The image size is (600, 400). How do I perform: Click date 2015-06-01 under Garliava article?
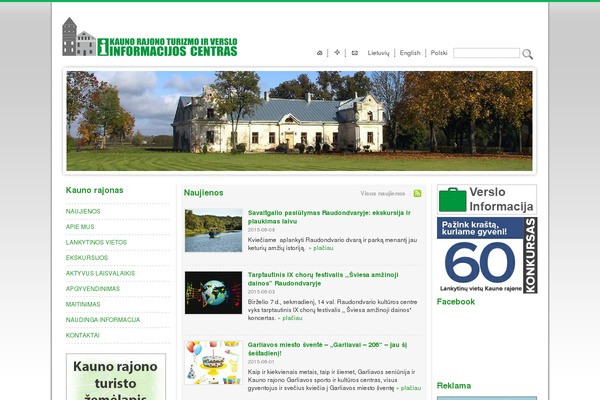[261, 362]
